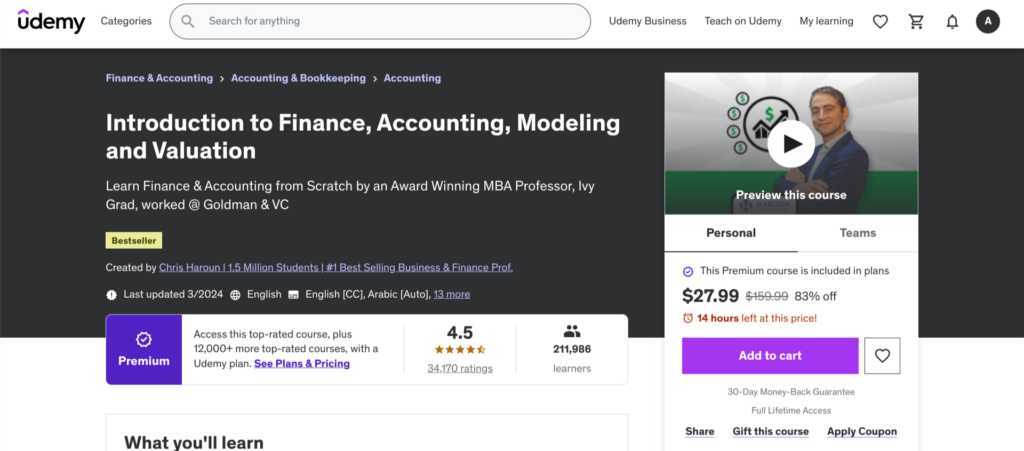Screen dimensions: 1024x451
Task: Play the course preview video
Action: 791,145
